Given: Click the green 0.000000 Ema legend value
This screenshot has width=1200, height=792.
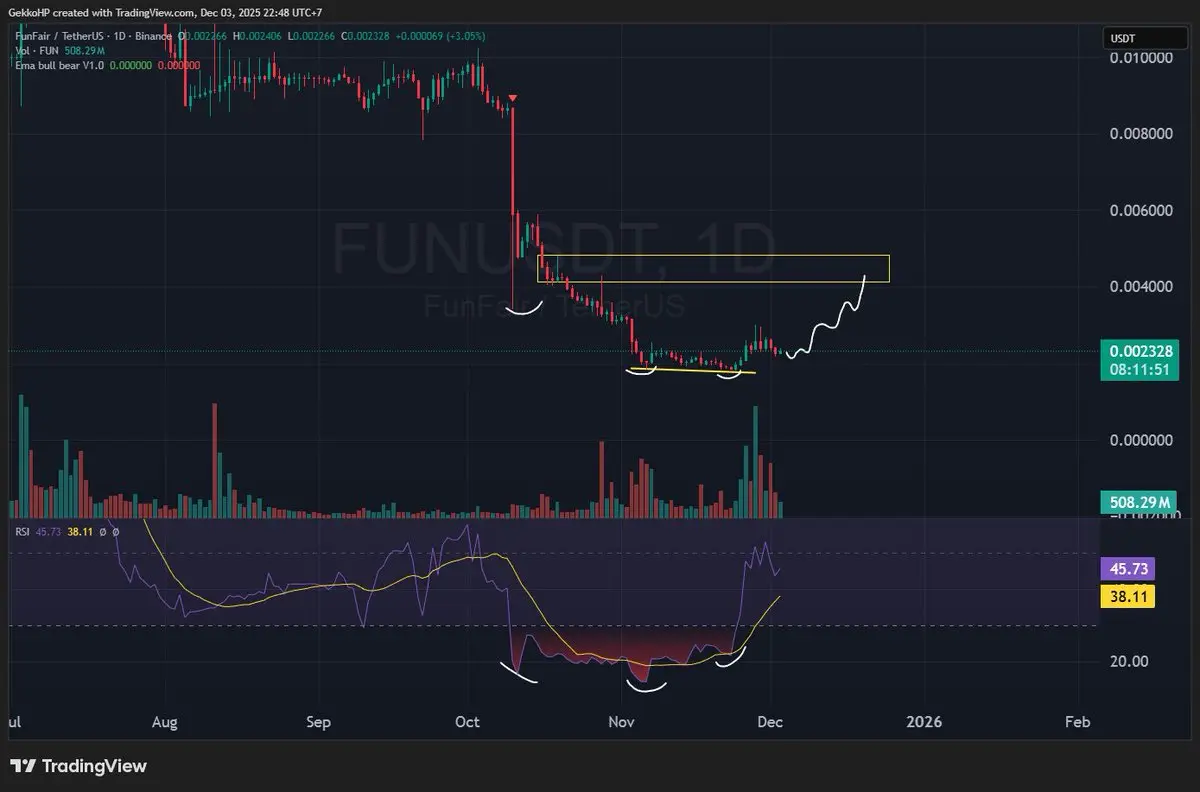Looking at the screenshot, I should (x=131, y=65).
